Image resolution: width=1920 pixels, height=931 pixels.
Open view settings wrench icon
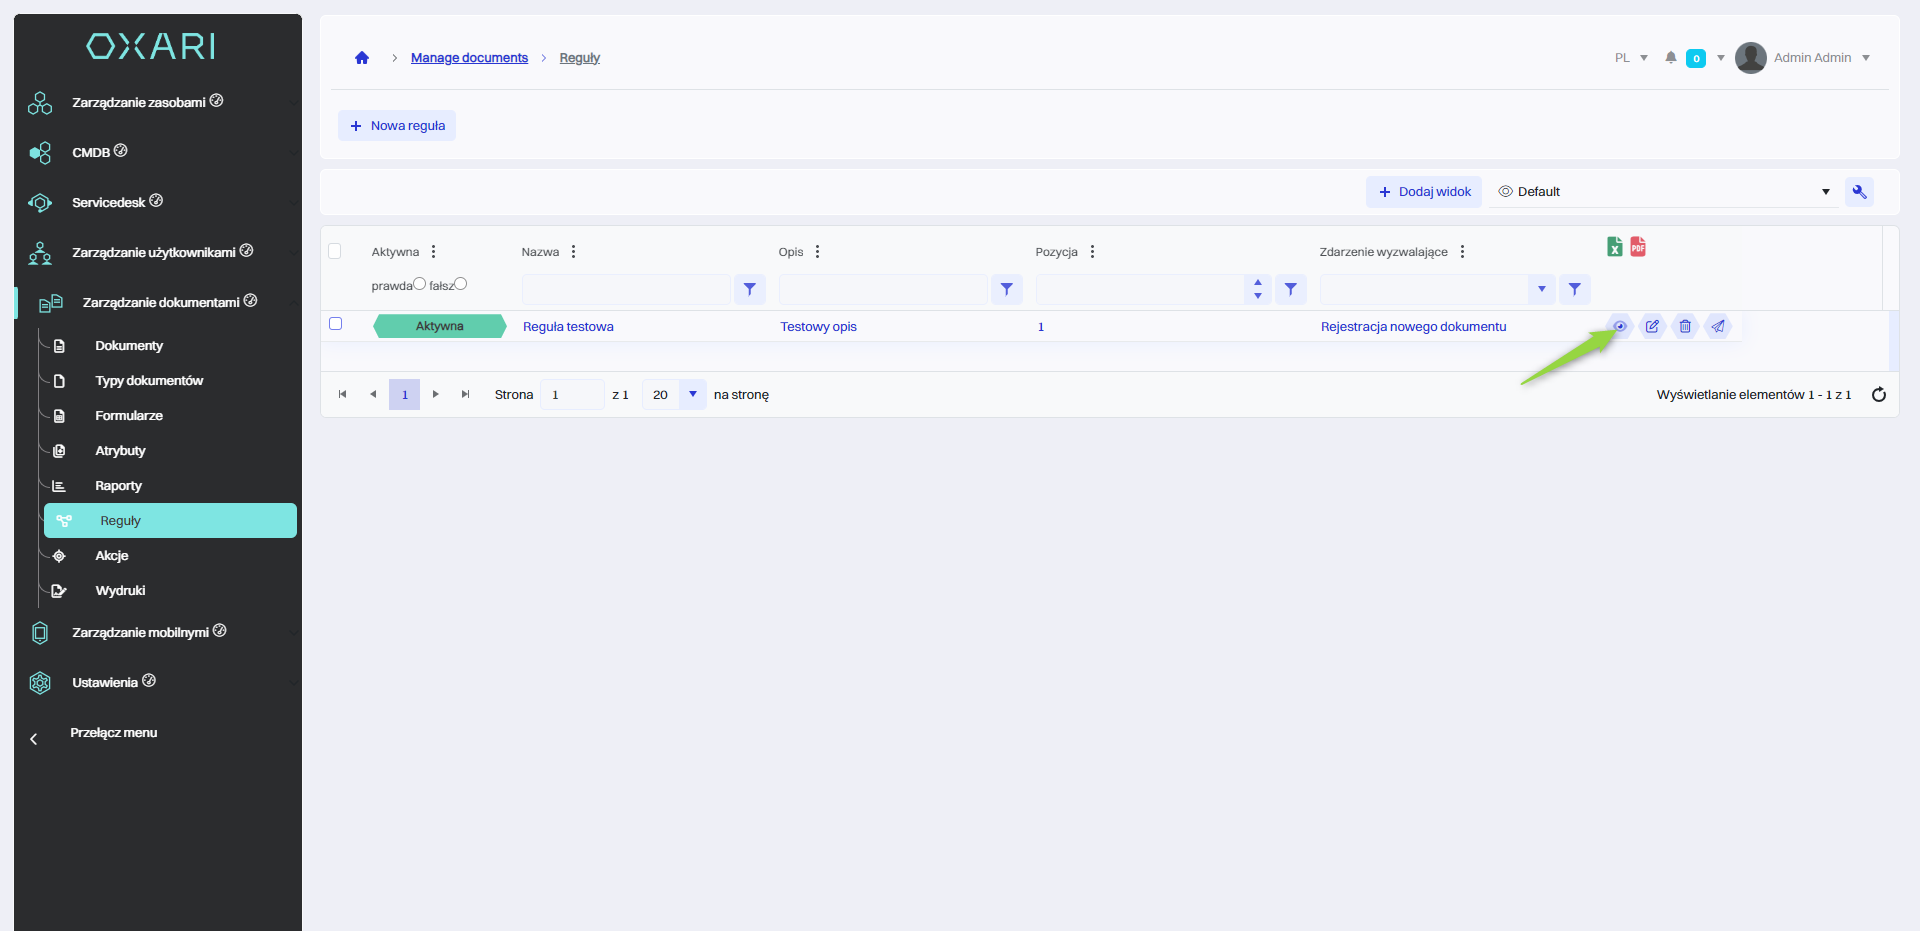pos(1859,192)
